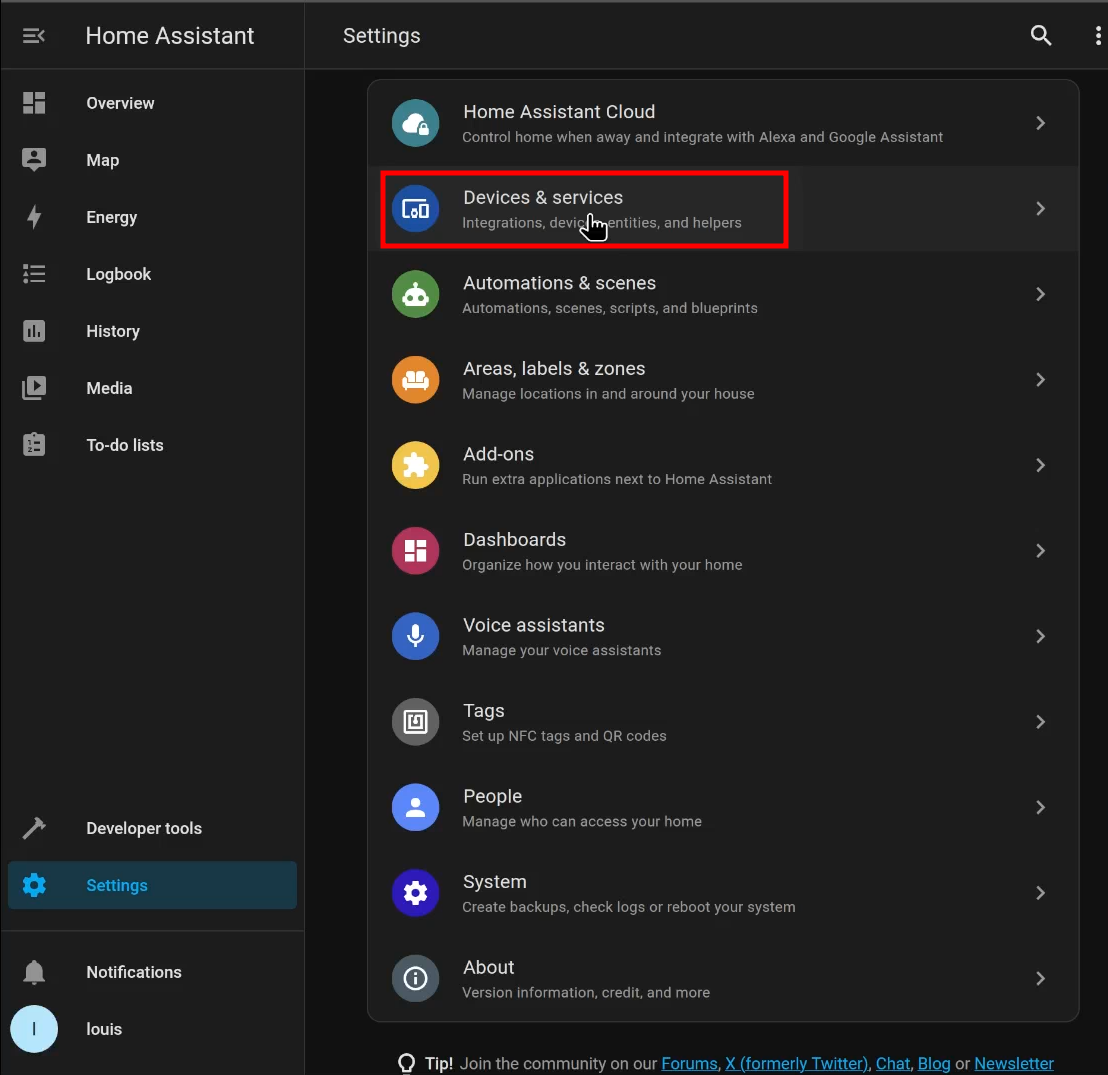
Task: Click the Tags NFC icon
Action: [x=416, y=722]
